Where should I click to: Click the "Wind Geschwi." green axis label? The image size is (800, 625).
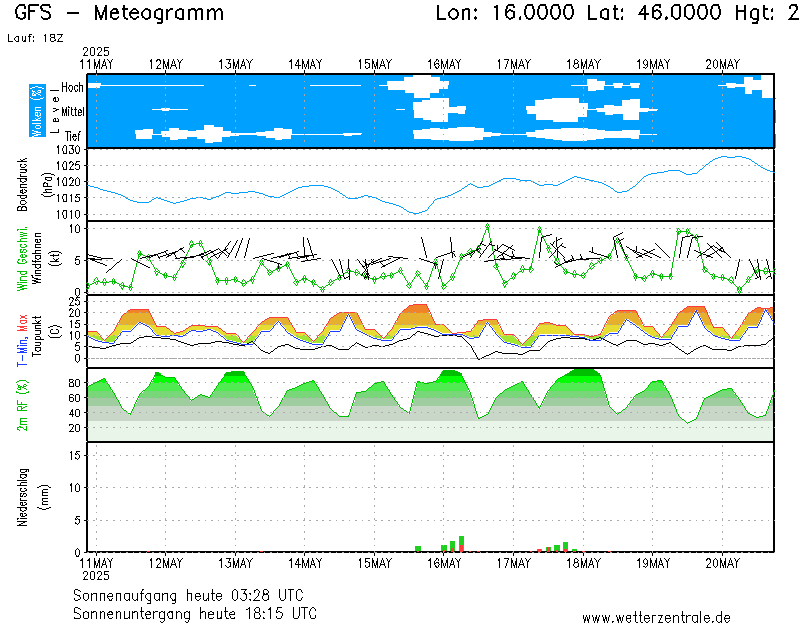pos(22,258)
